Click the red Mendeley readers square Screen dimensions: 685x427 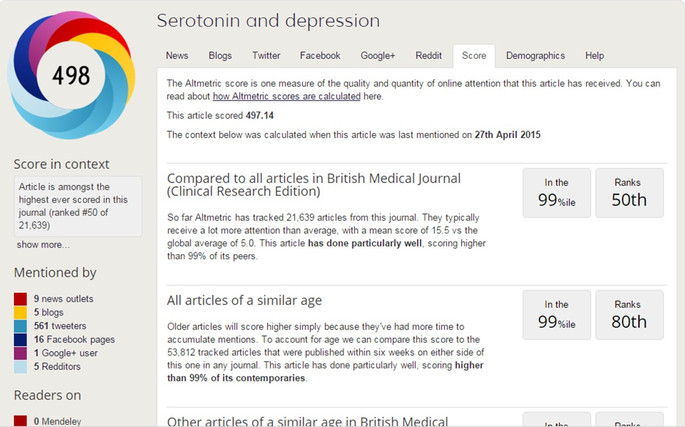click(x=20, y=421)
